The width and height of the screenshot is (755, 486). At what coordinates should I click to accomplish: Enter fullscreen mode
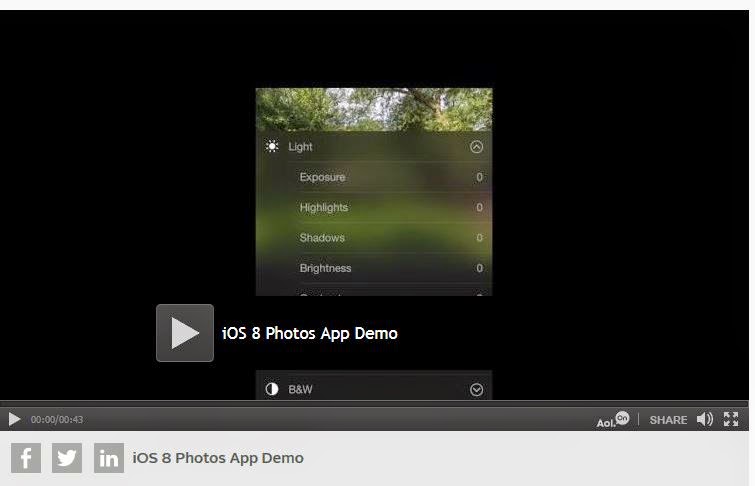click(x=731, y=419)
